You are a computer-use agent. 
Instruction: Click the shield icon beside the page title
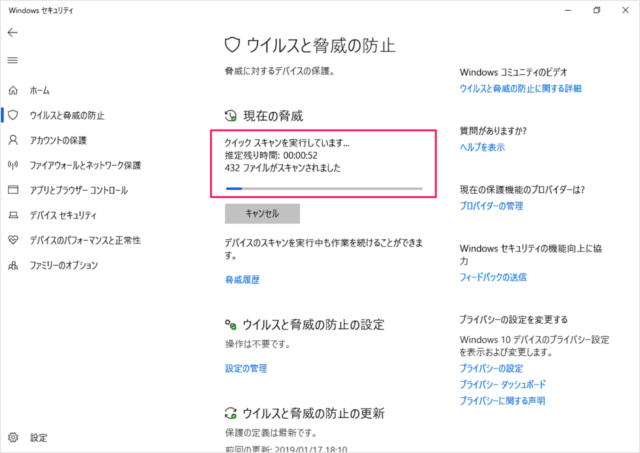tap(232, 45)
